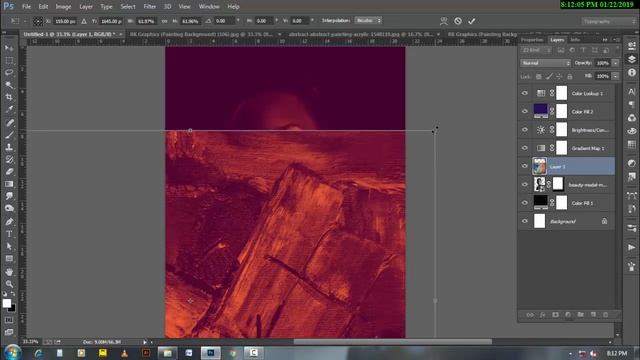
Task: Open the File menu
Action: [27, 7]
